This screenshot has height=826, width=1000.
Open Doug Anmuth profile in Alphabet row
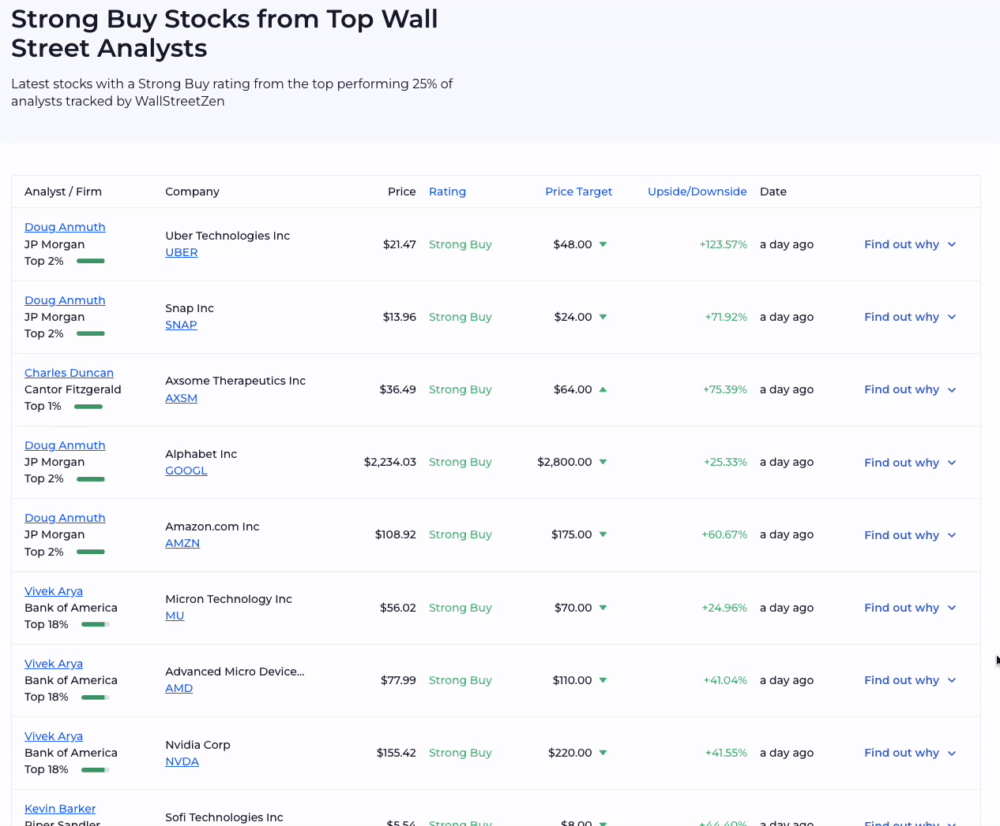65,445
